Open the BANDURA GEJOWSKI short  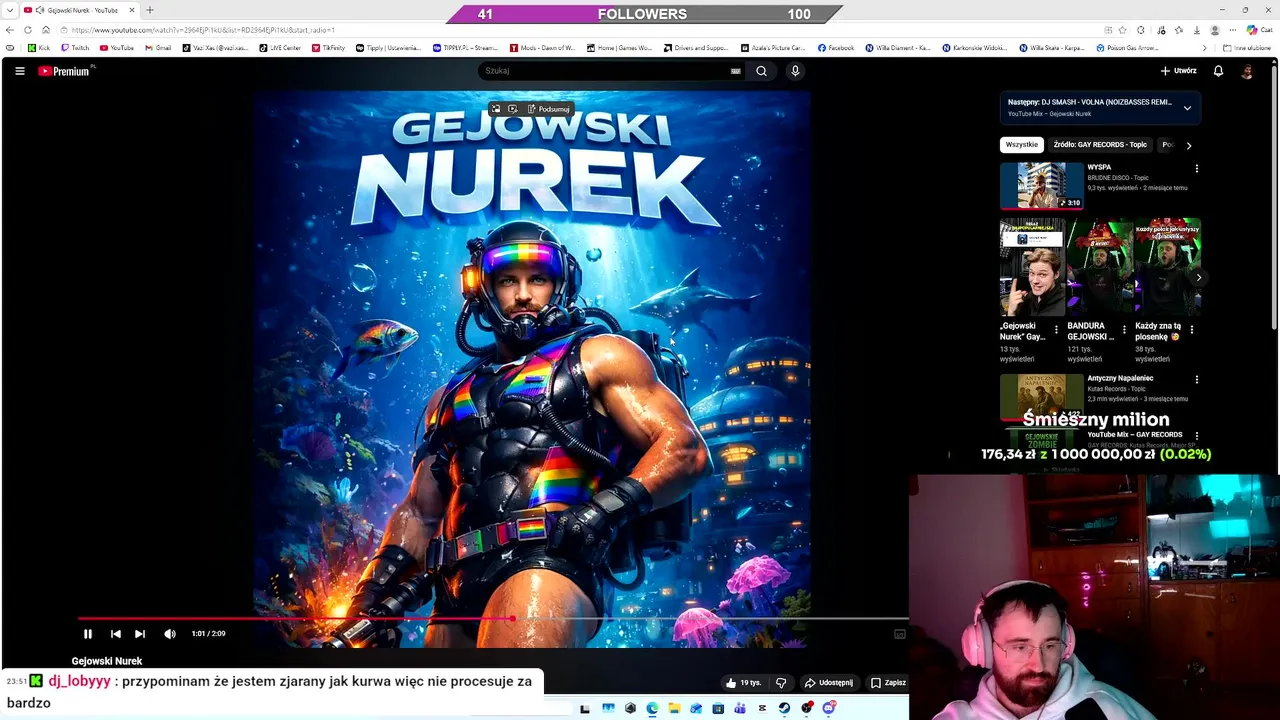(1099, 267)
